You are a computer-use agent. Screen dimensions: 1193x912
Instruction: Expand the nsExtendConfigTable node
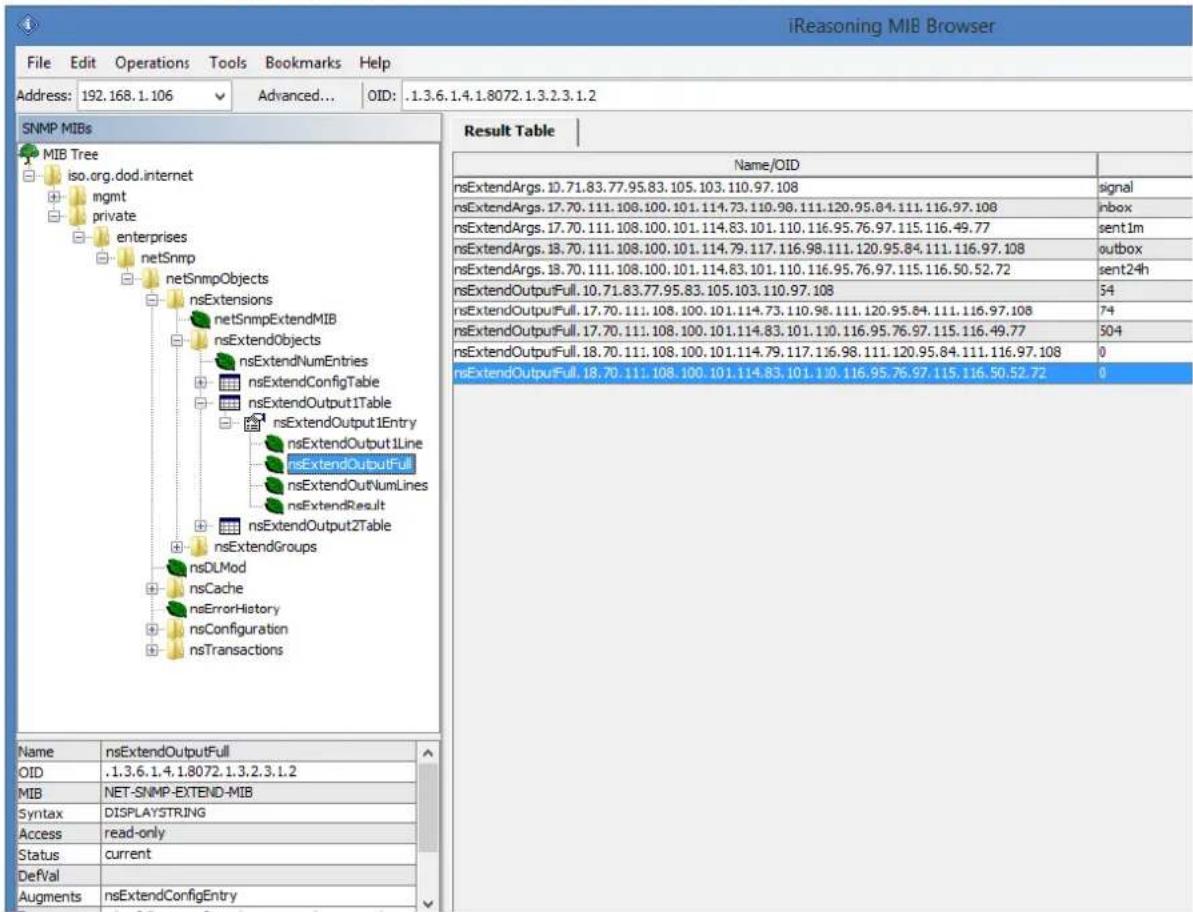tap(200, 382)
